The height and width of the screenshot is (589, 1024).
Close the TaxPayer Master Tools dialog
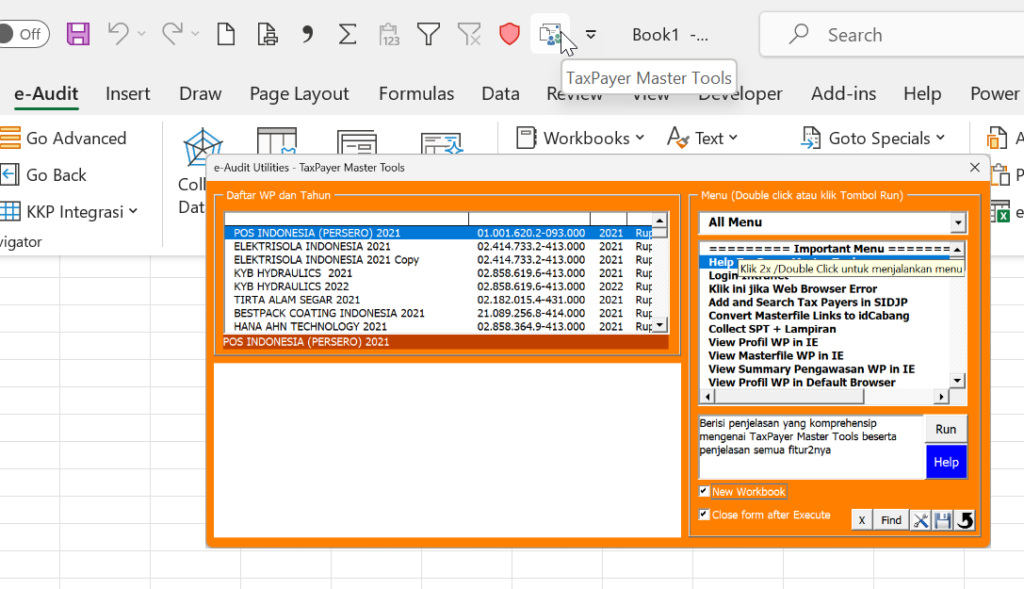[x=974, y=168]
